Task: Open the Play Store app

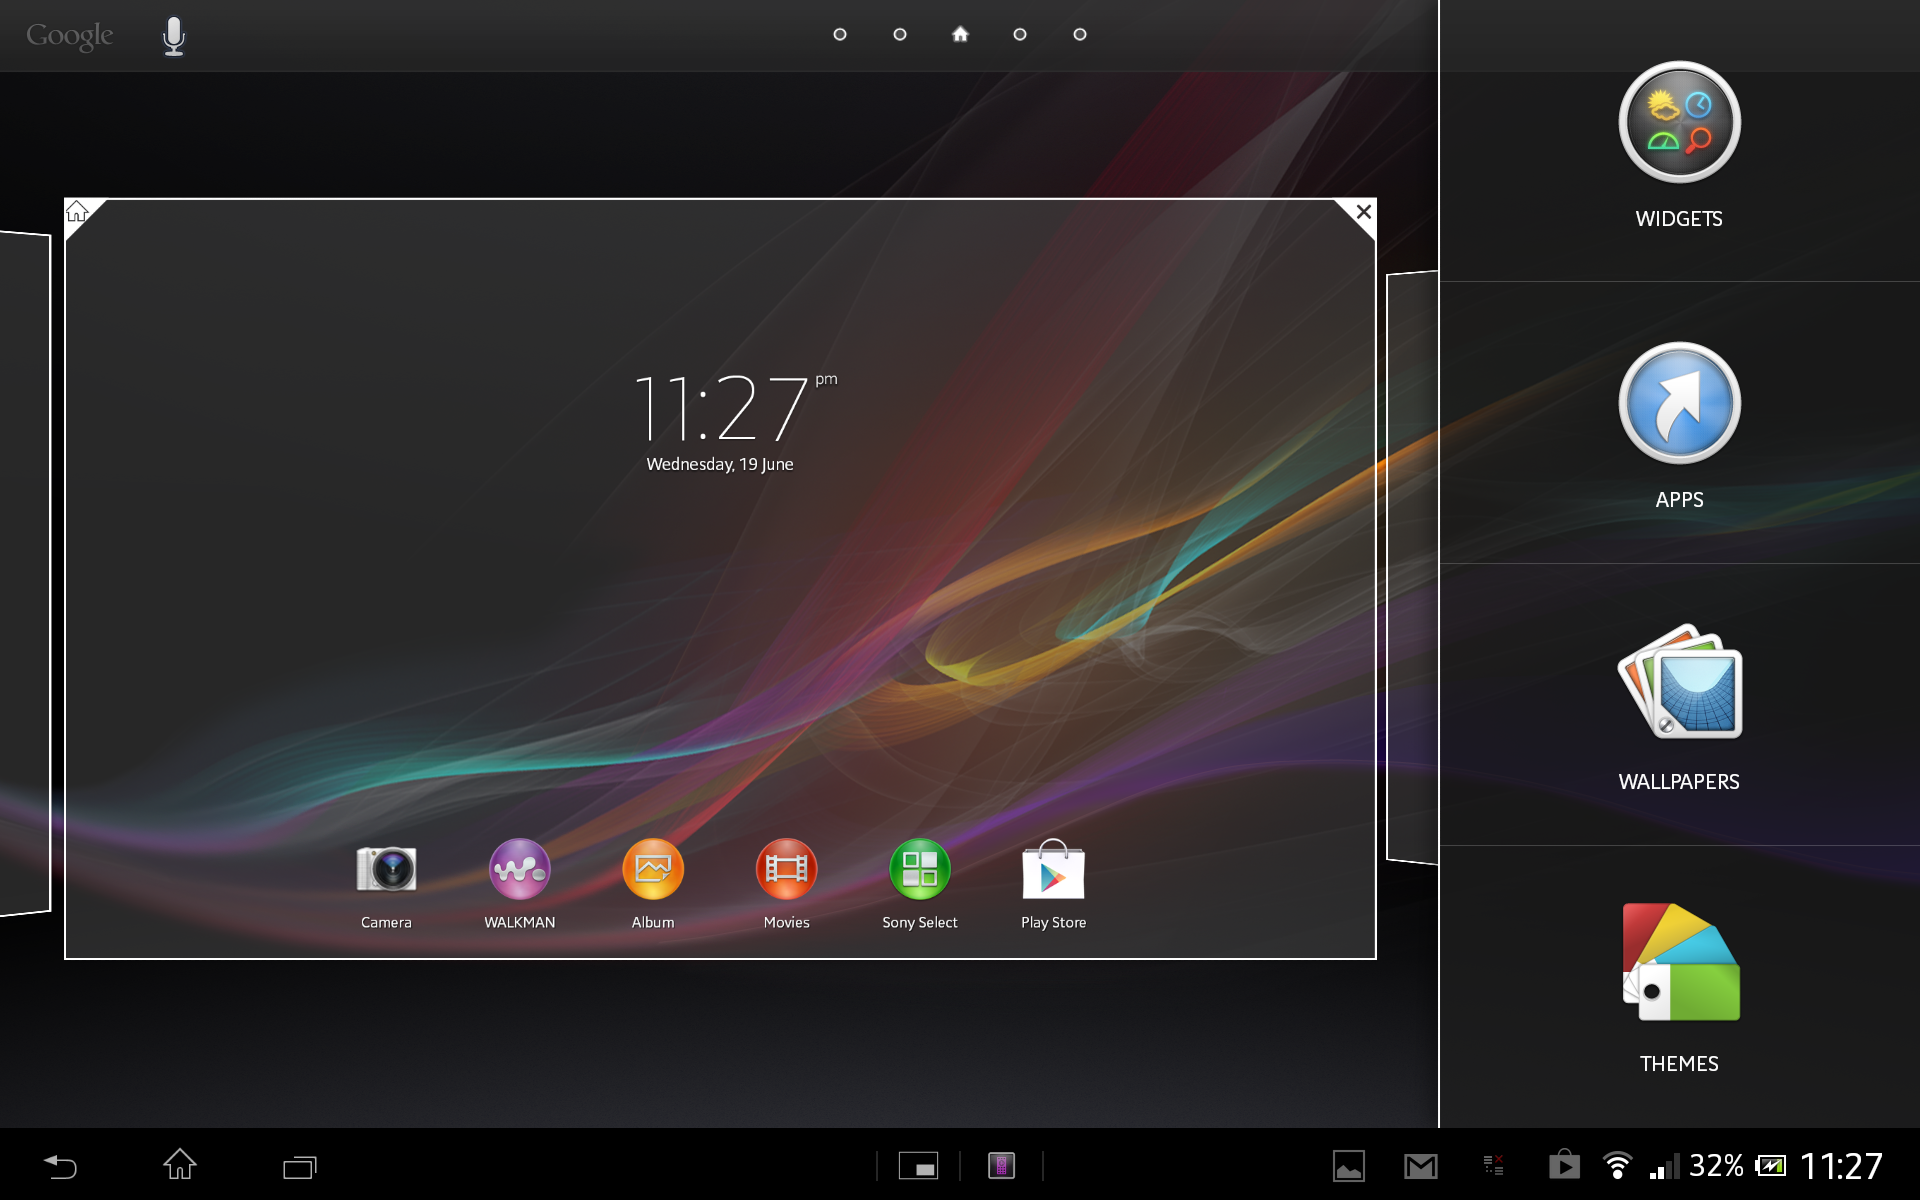Action: tap(1053, 869)
